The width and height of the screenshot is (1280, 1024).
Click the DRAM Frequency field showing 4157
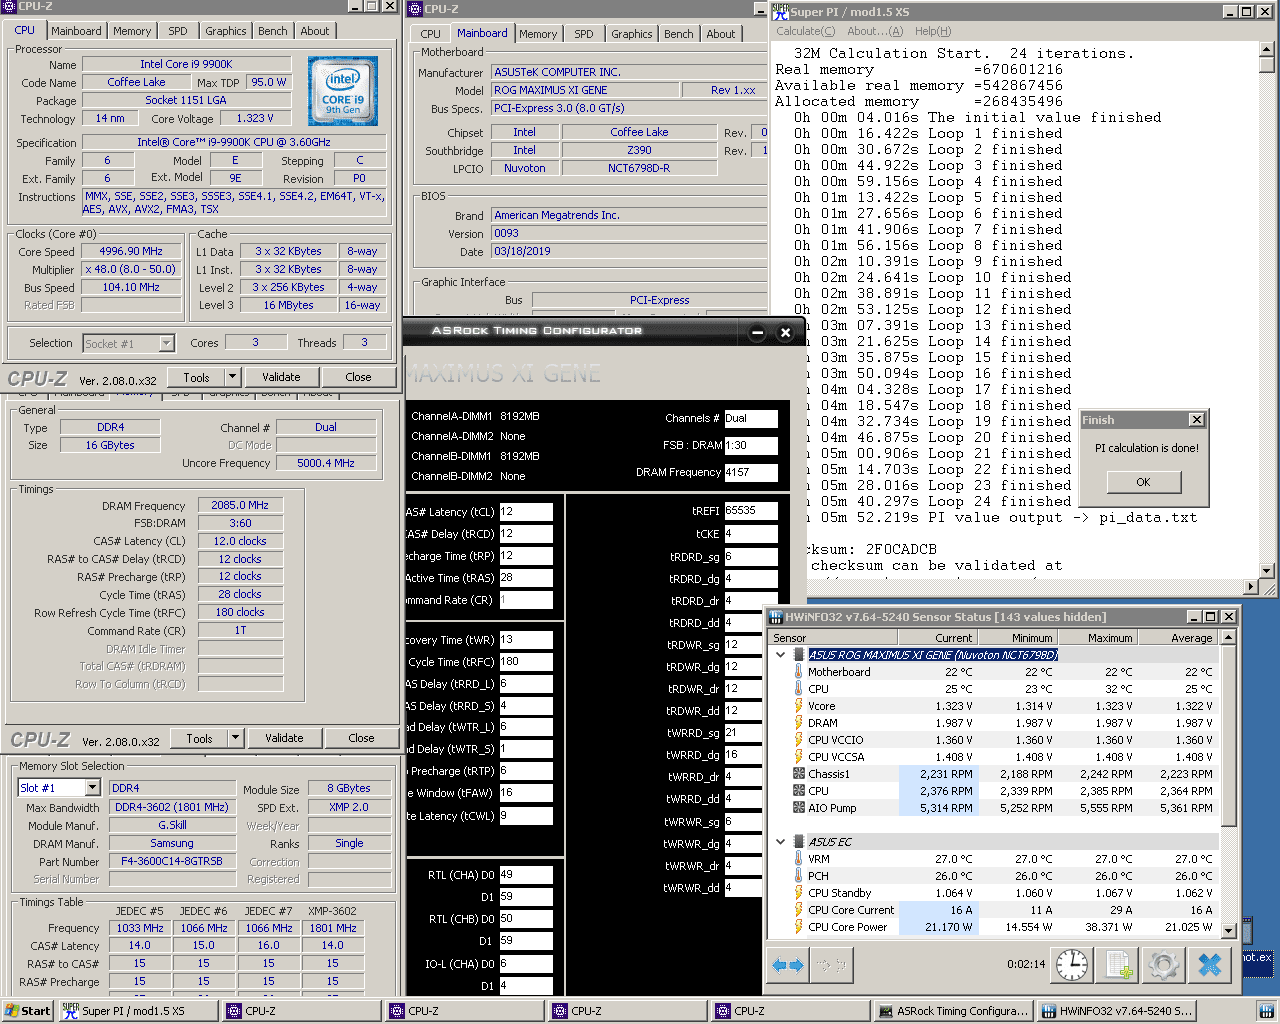pos(751,472)
